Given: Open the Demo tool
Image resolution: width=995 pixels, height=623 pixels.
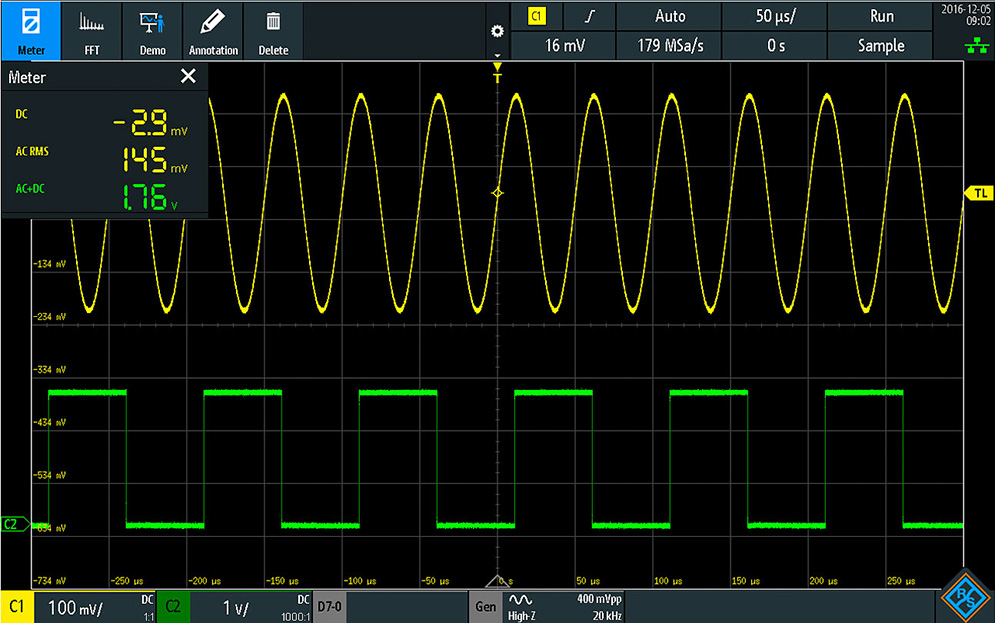Looking at the screenshot, I should coord(152,31).
